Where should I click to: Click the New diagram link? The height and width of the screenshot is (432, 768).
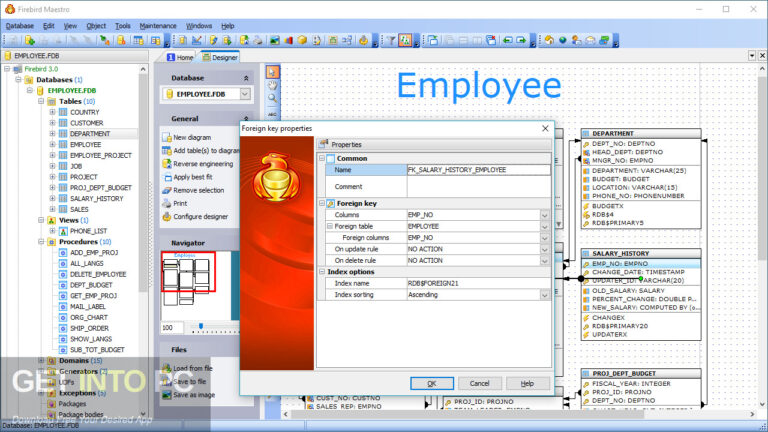(x=192, y=138)
